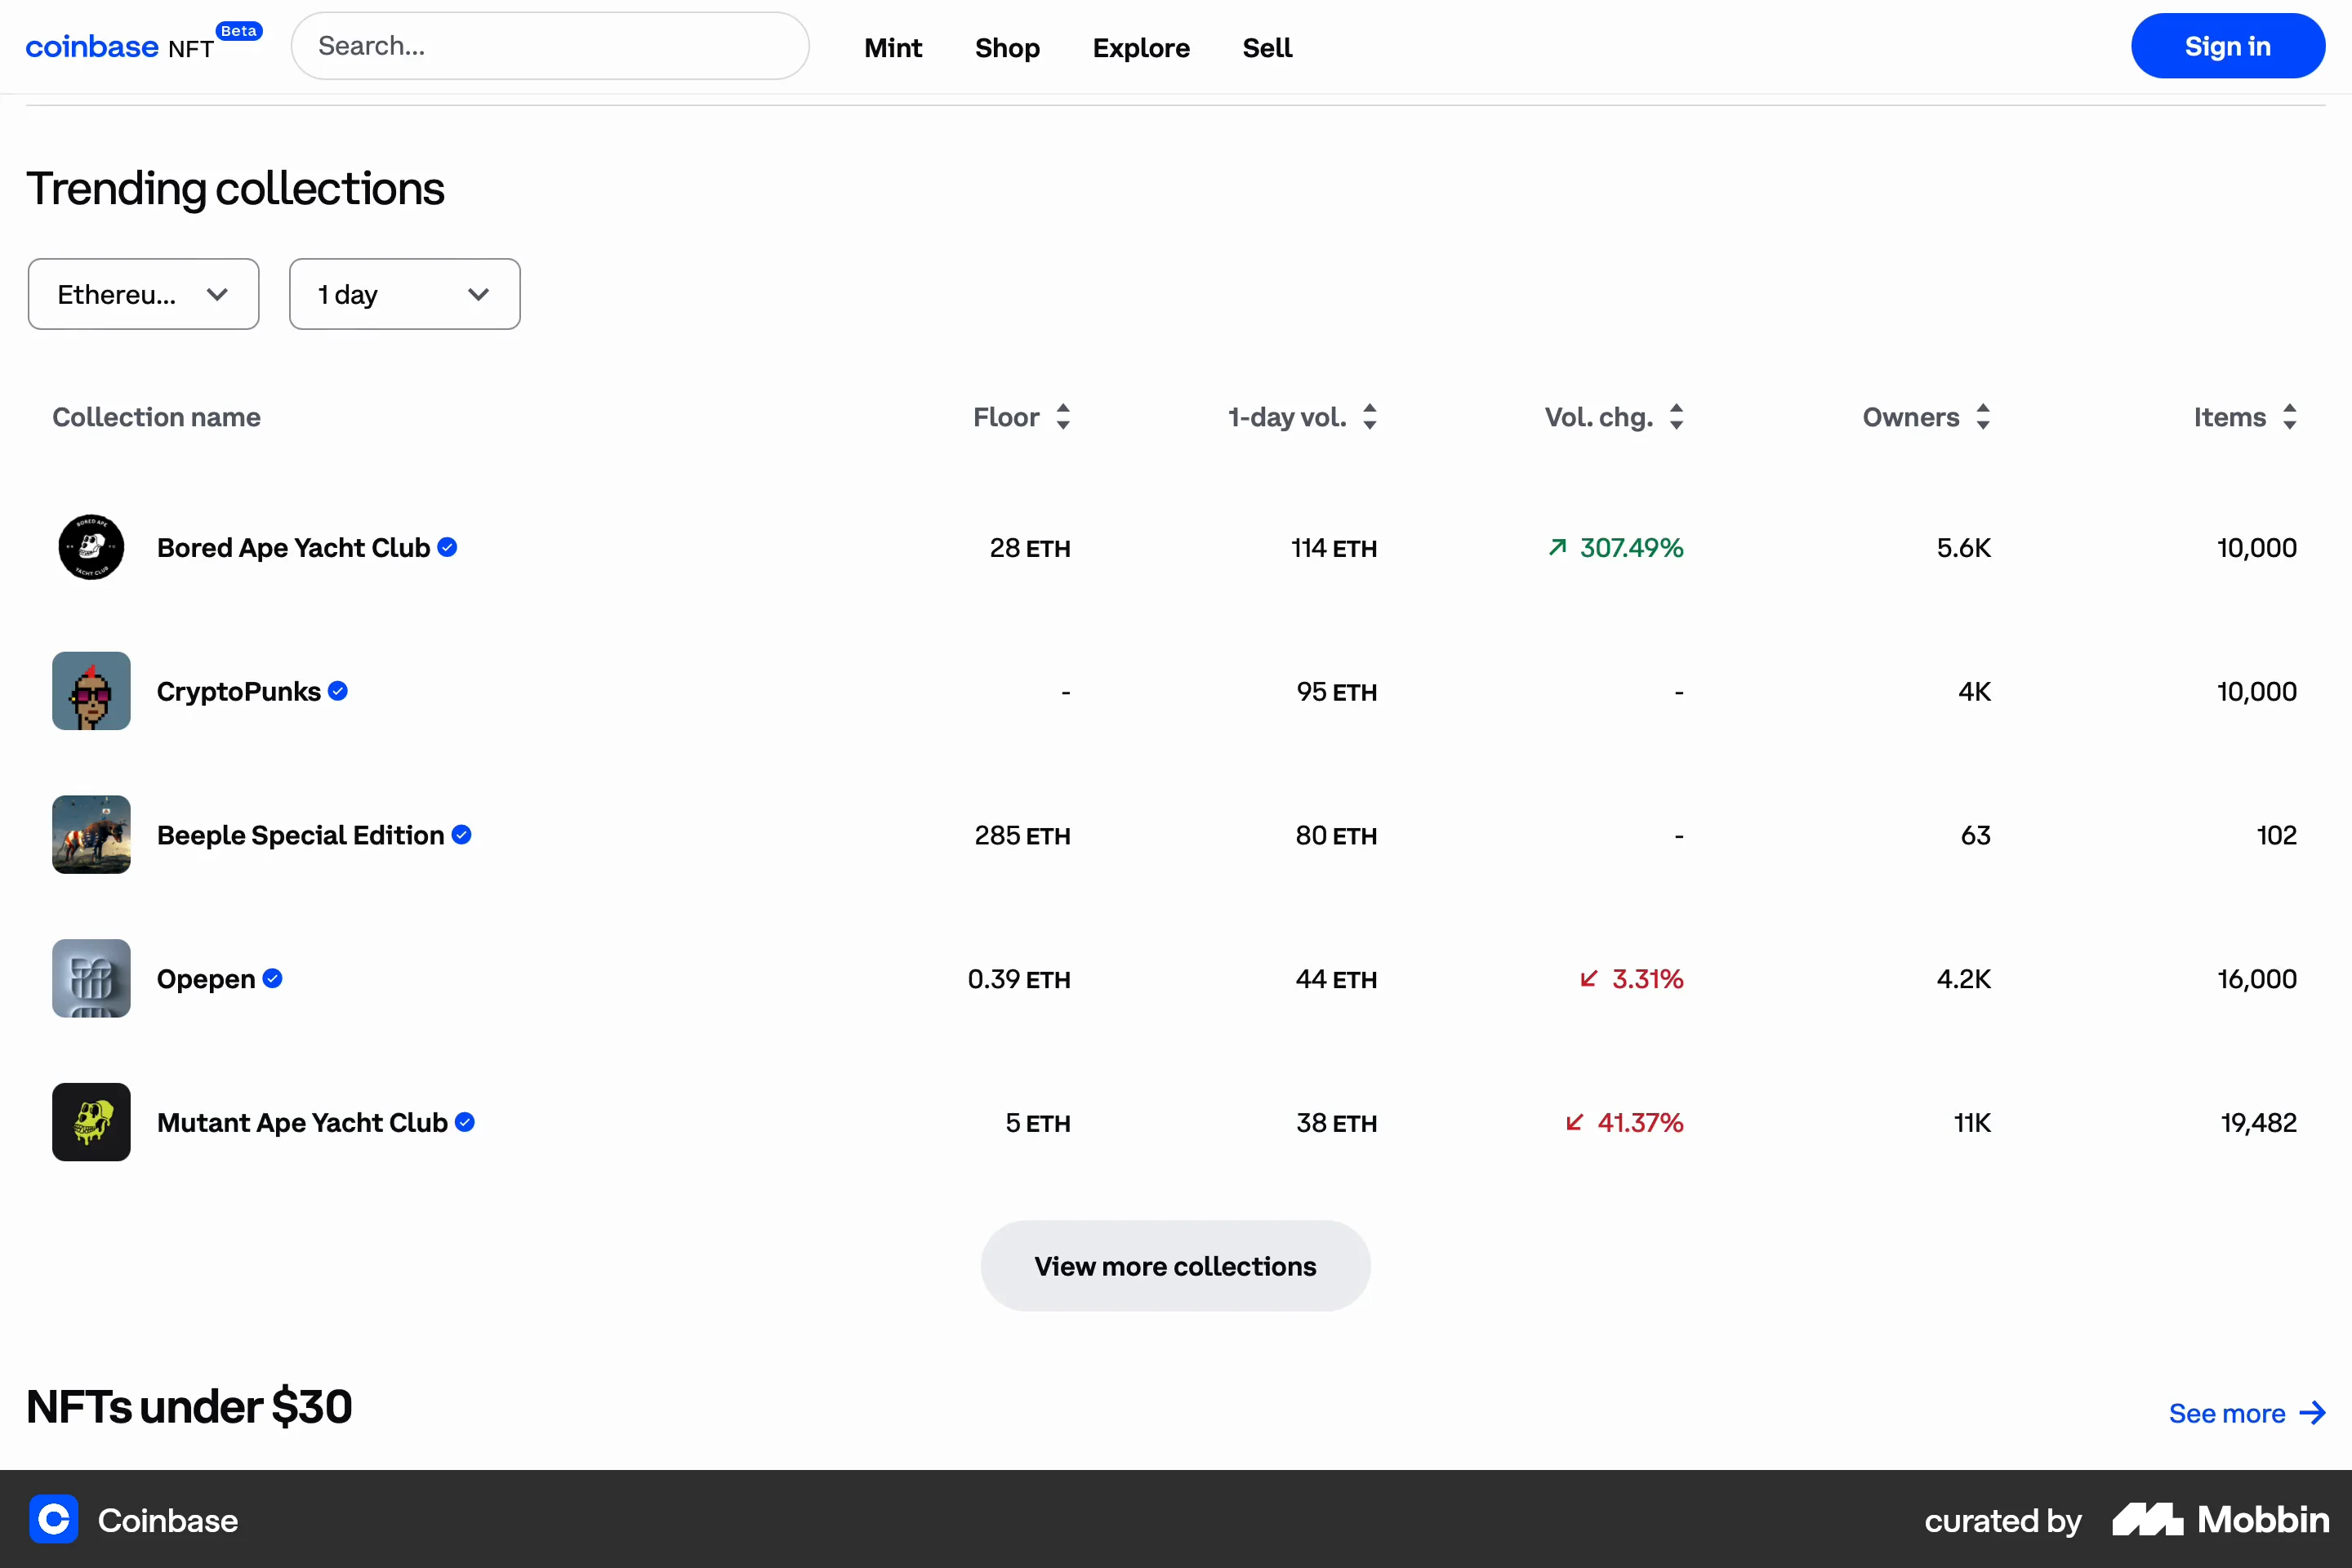Open the 1 day timeframe dropdown
Viewport: 2352px width, 1568px height.
(x=405, y=294)
